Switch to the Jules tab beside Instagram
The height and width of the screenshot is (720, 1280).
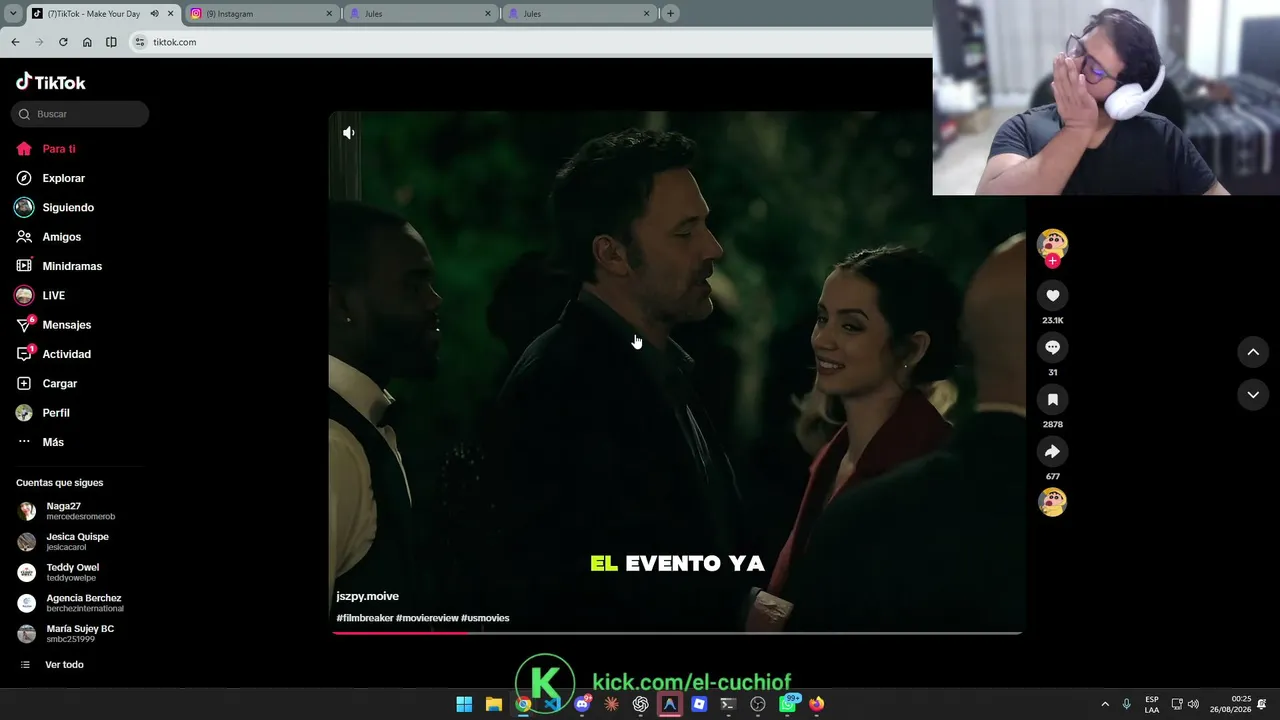[x=420, y=14]
